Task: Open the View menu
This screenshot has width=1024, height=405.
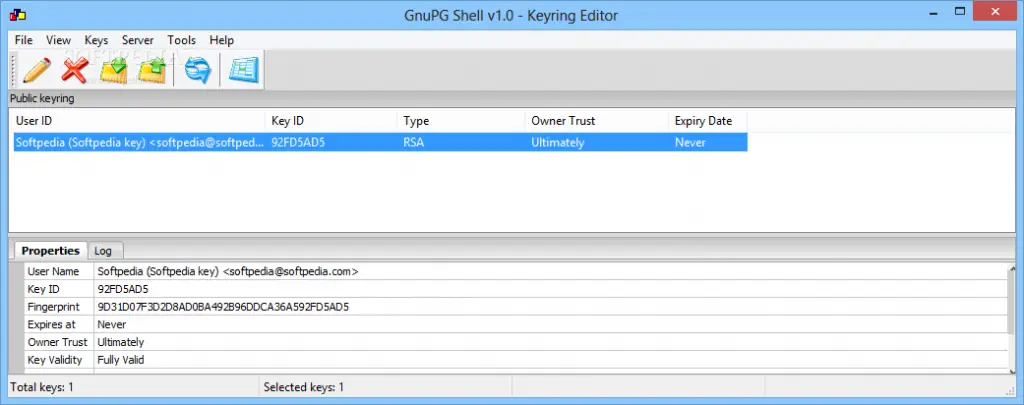Action: (58, 40)
